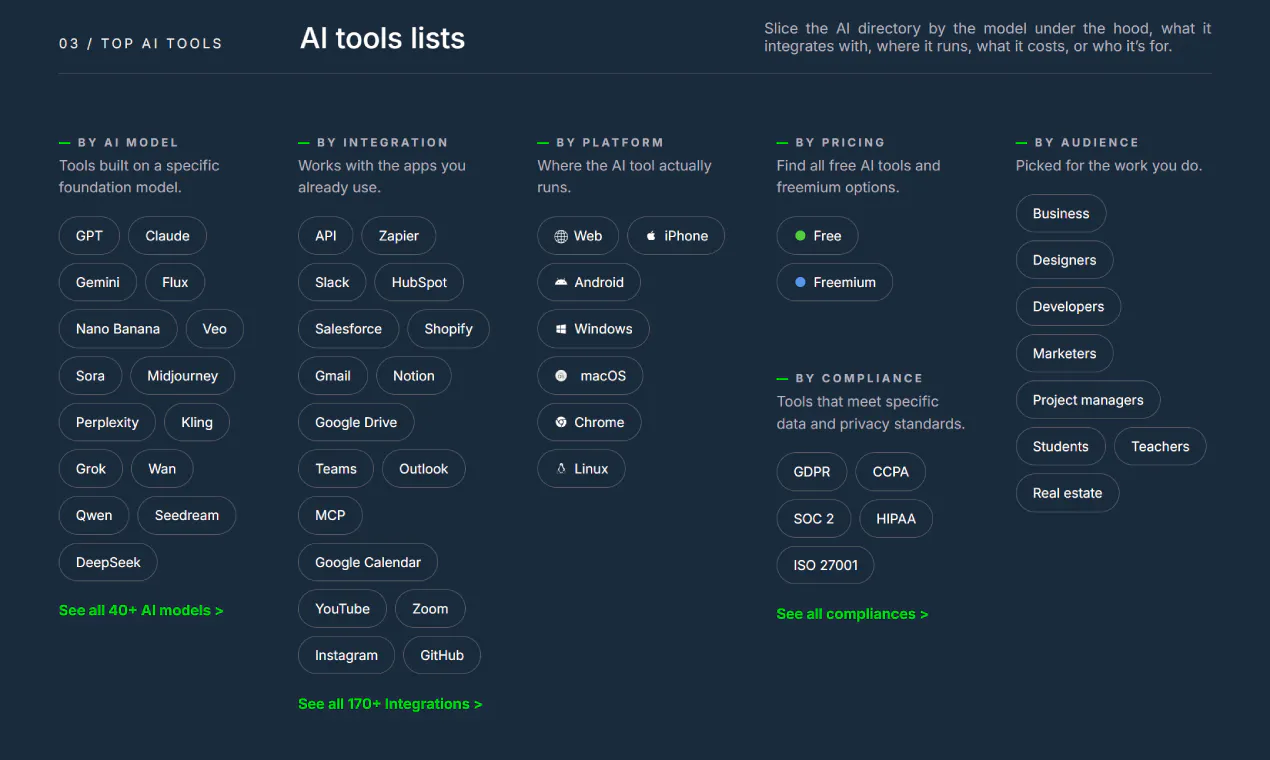Open the HubSpot integration tag

click(419, 282)
